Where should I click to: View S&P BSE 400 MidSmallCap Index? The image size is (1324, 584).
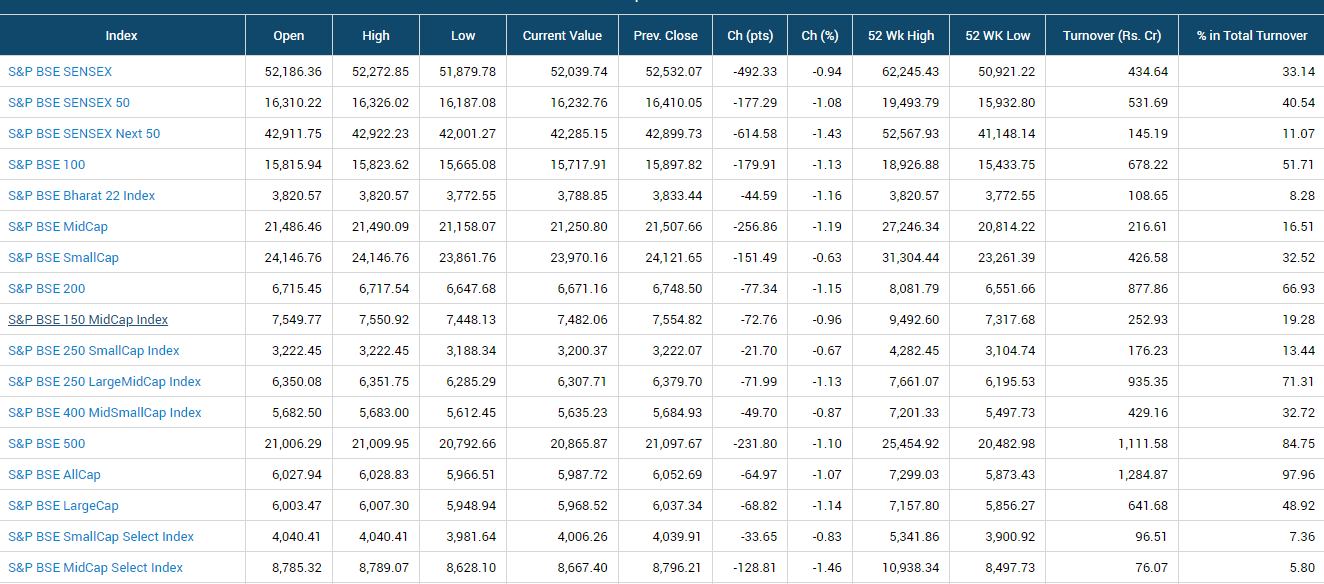[x=105, y=413]
